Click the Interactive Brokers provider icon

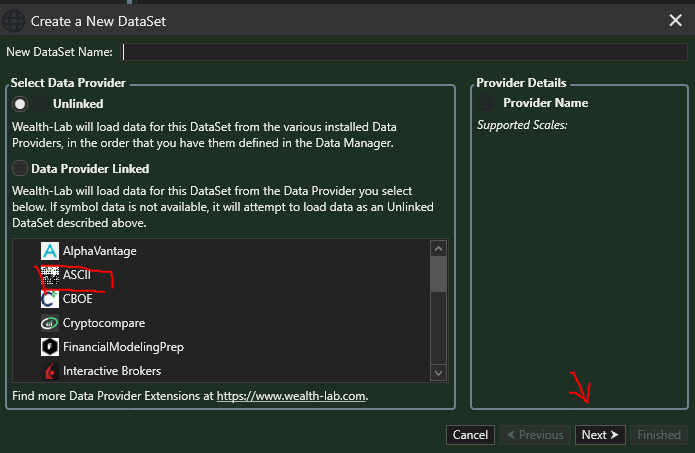point(49,372)
